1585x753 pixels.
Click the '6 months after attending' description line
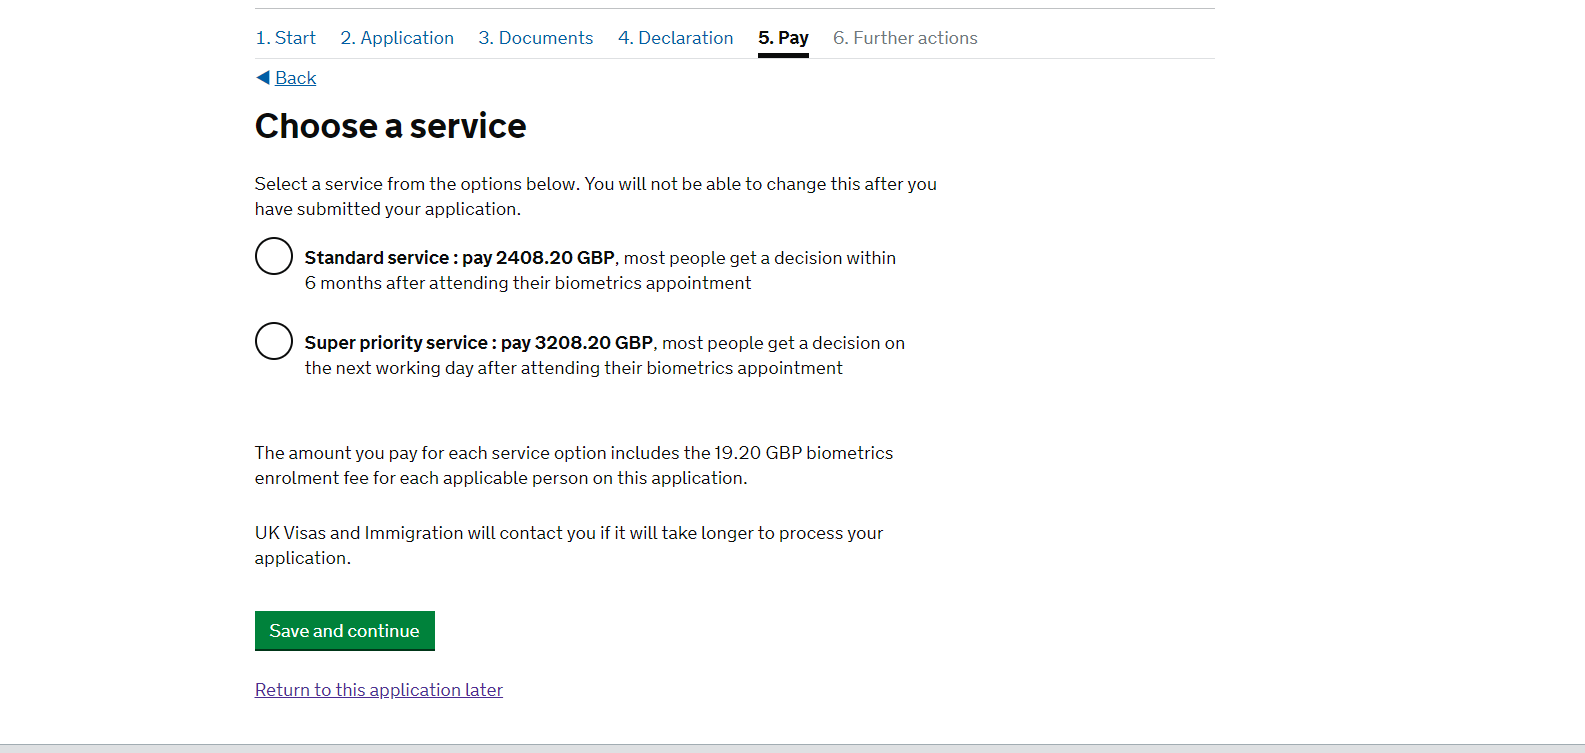[528, 283]
